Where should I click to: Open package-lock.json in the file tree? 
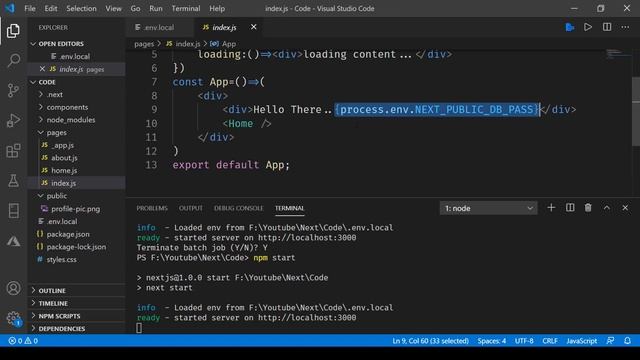point(76,247)
